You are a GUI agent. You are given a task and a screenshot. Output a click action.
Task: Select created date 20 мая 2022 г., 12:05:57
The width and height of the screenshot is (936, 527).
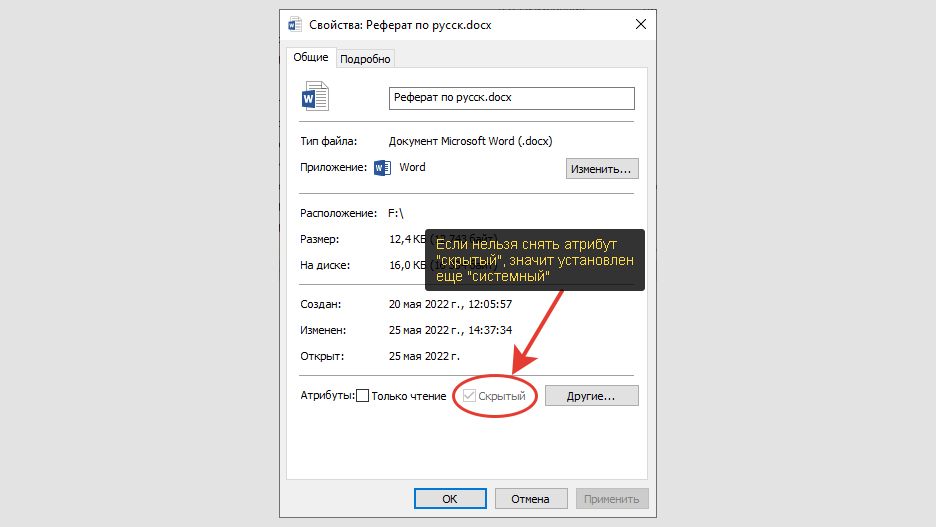[x=450, y=304]
